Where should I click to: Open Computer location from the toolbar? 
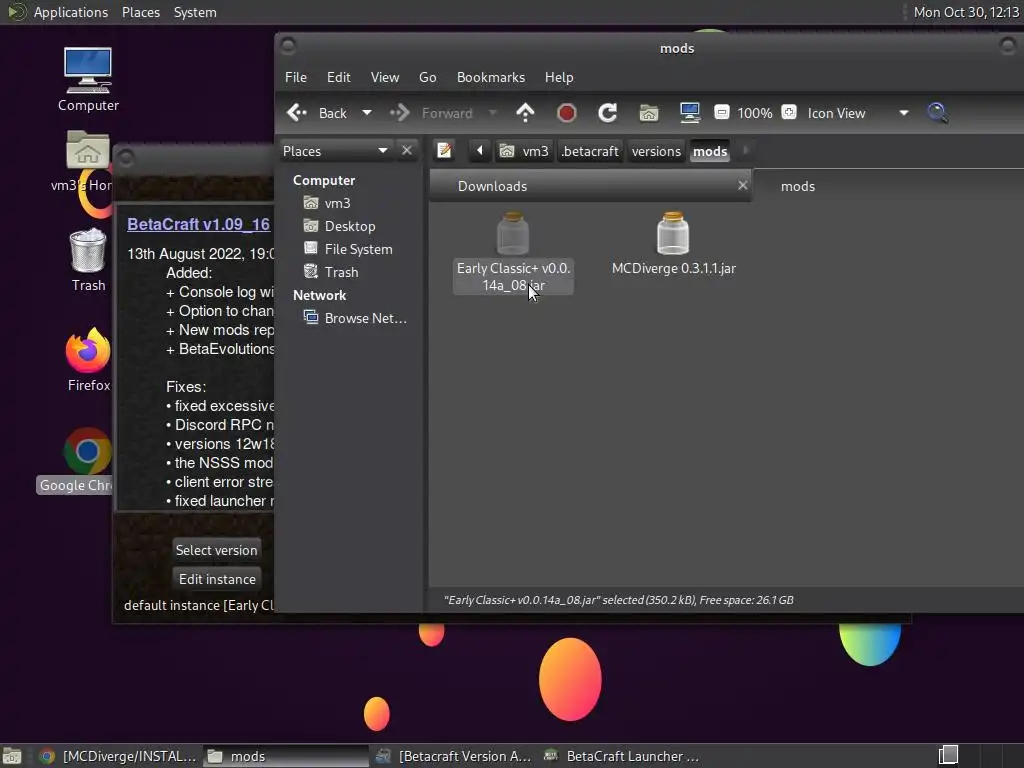tap(690, 113)
